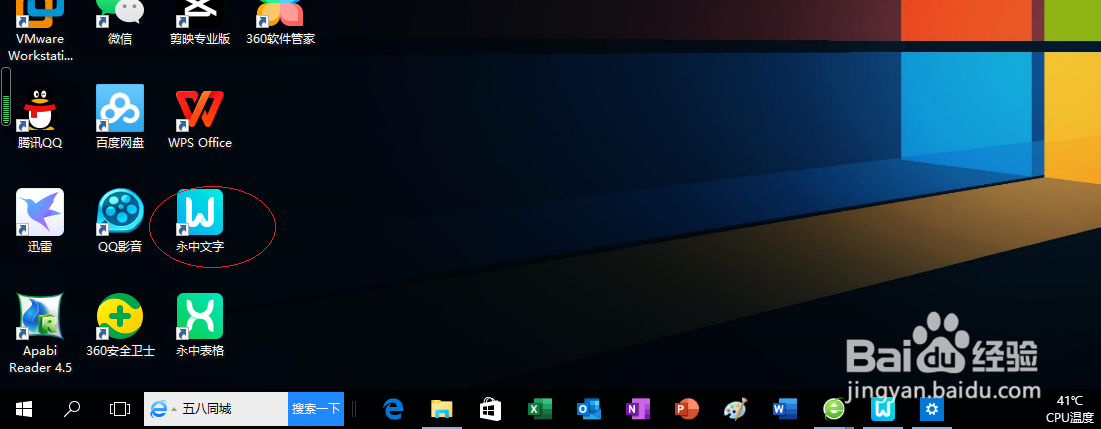Open the VMware Workstation desktop shortcut
This screenshot has height=429, width=1101.
40,28
